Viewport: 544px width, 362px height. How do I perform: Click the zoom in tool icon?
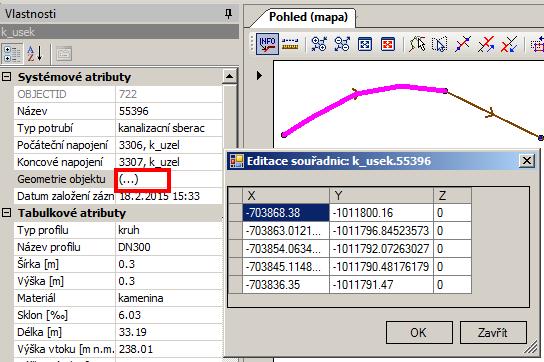click(x=319, y=44)
